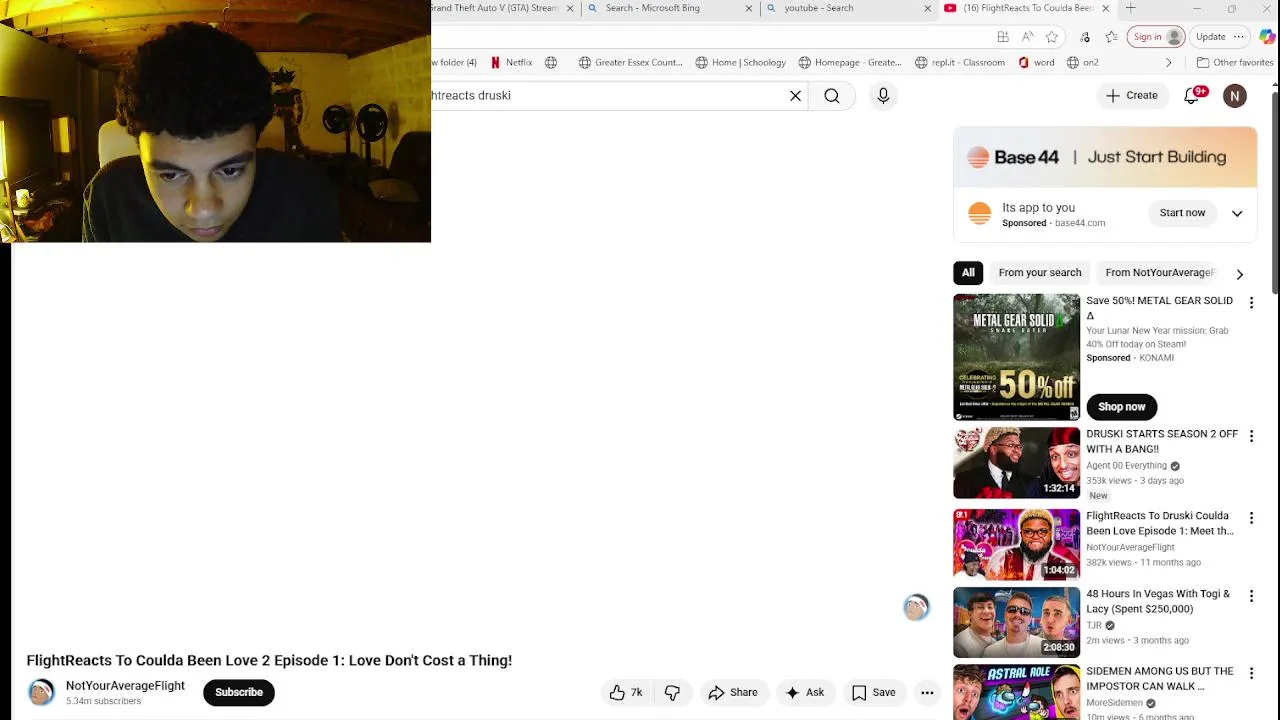This screenshot has width=1280, height=720.
Task: Add page to favorites star icon
Action: click(1051, 37)
